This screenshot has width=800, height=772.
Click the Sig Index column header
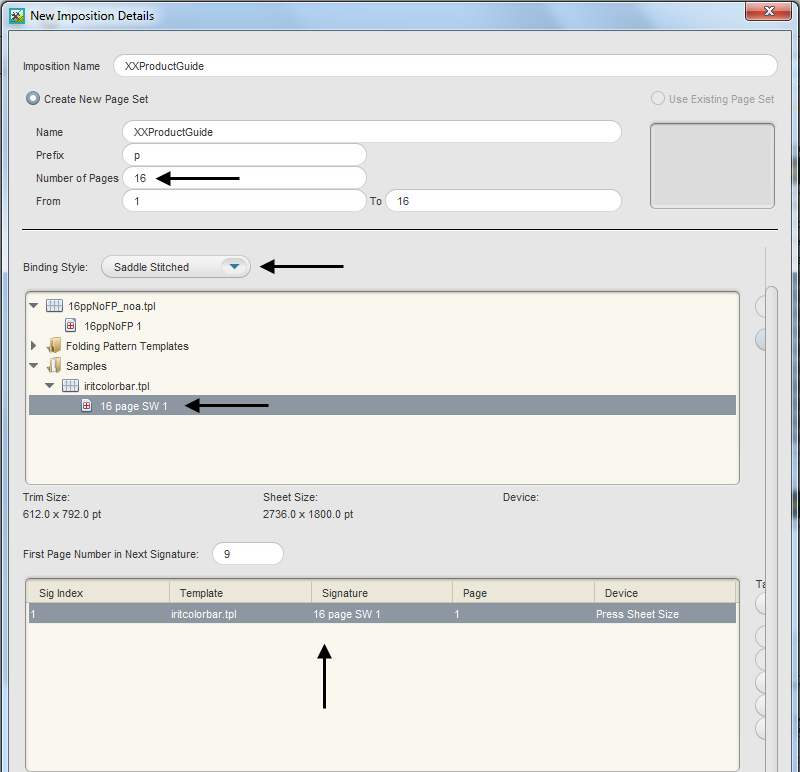point(97,593)
